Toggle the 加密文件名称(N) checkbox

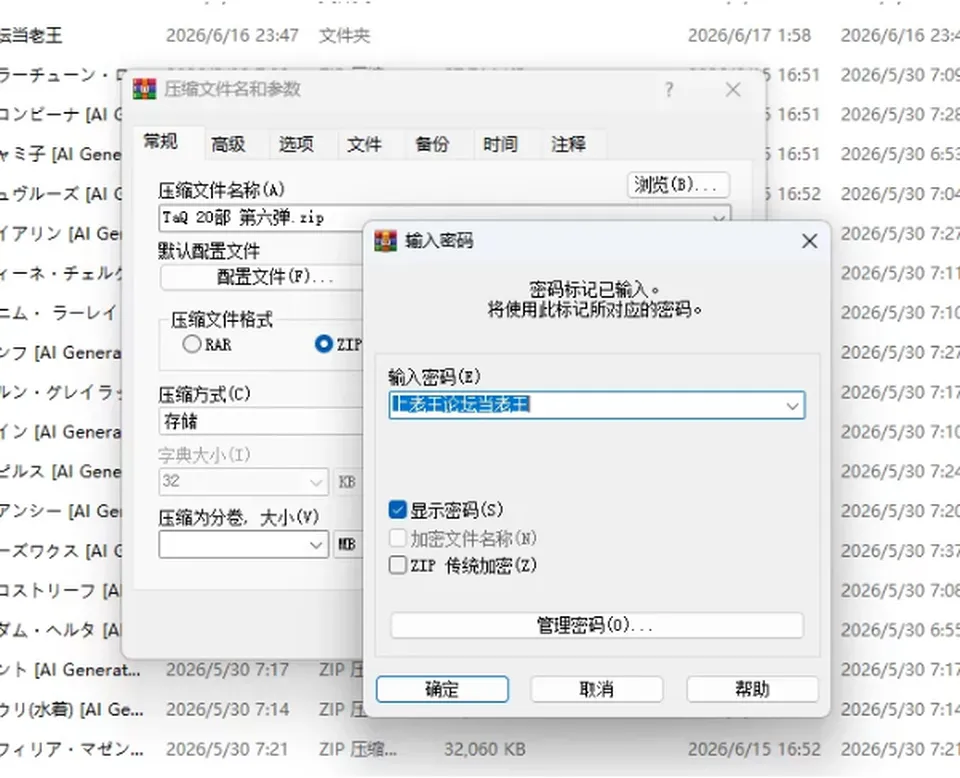tap(397, 538)
